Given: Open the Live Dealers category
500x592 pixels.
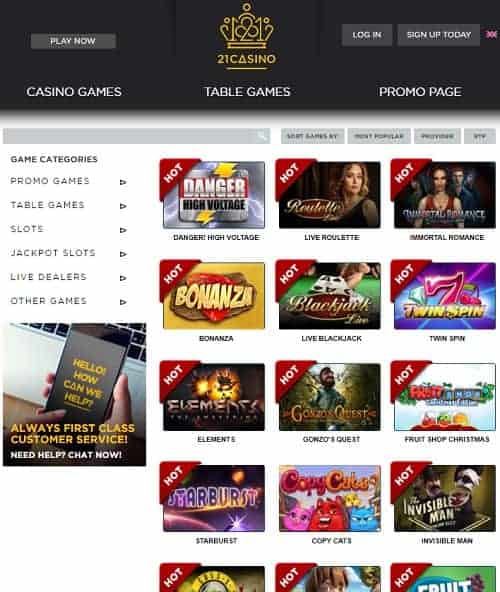Looking at the screenshot, I should coord(48,277).
